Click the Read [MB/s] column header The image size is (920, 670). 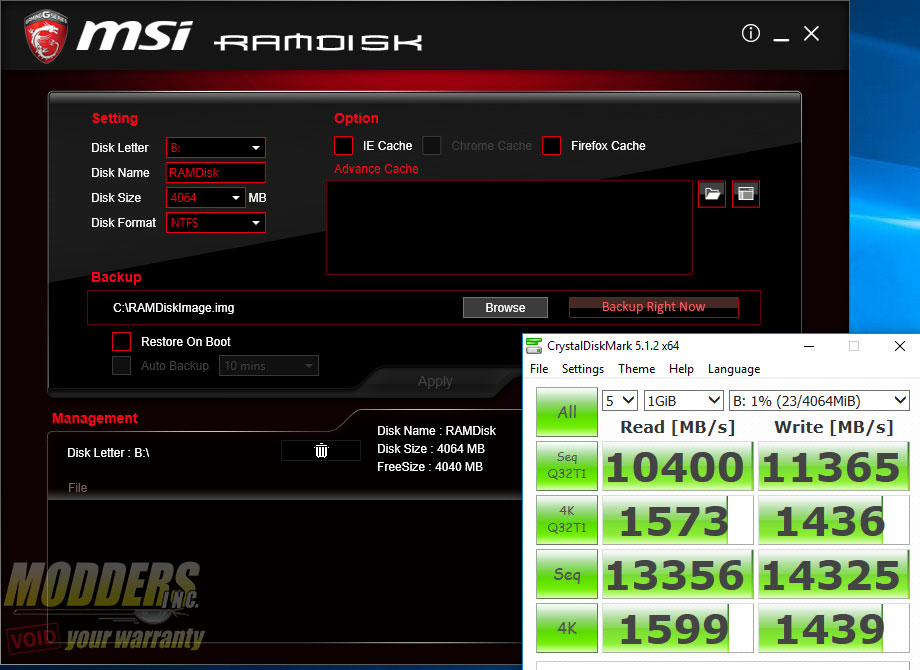click(678, 427)
